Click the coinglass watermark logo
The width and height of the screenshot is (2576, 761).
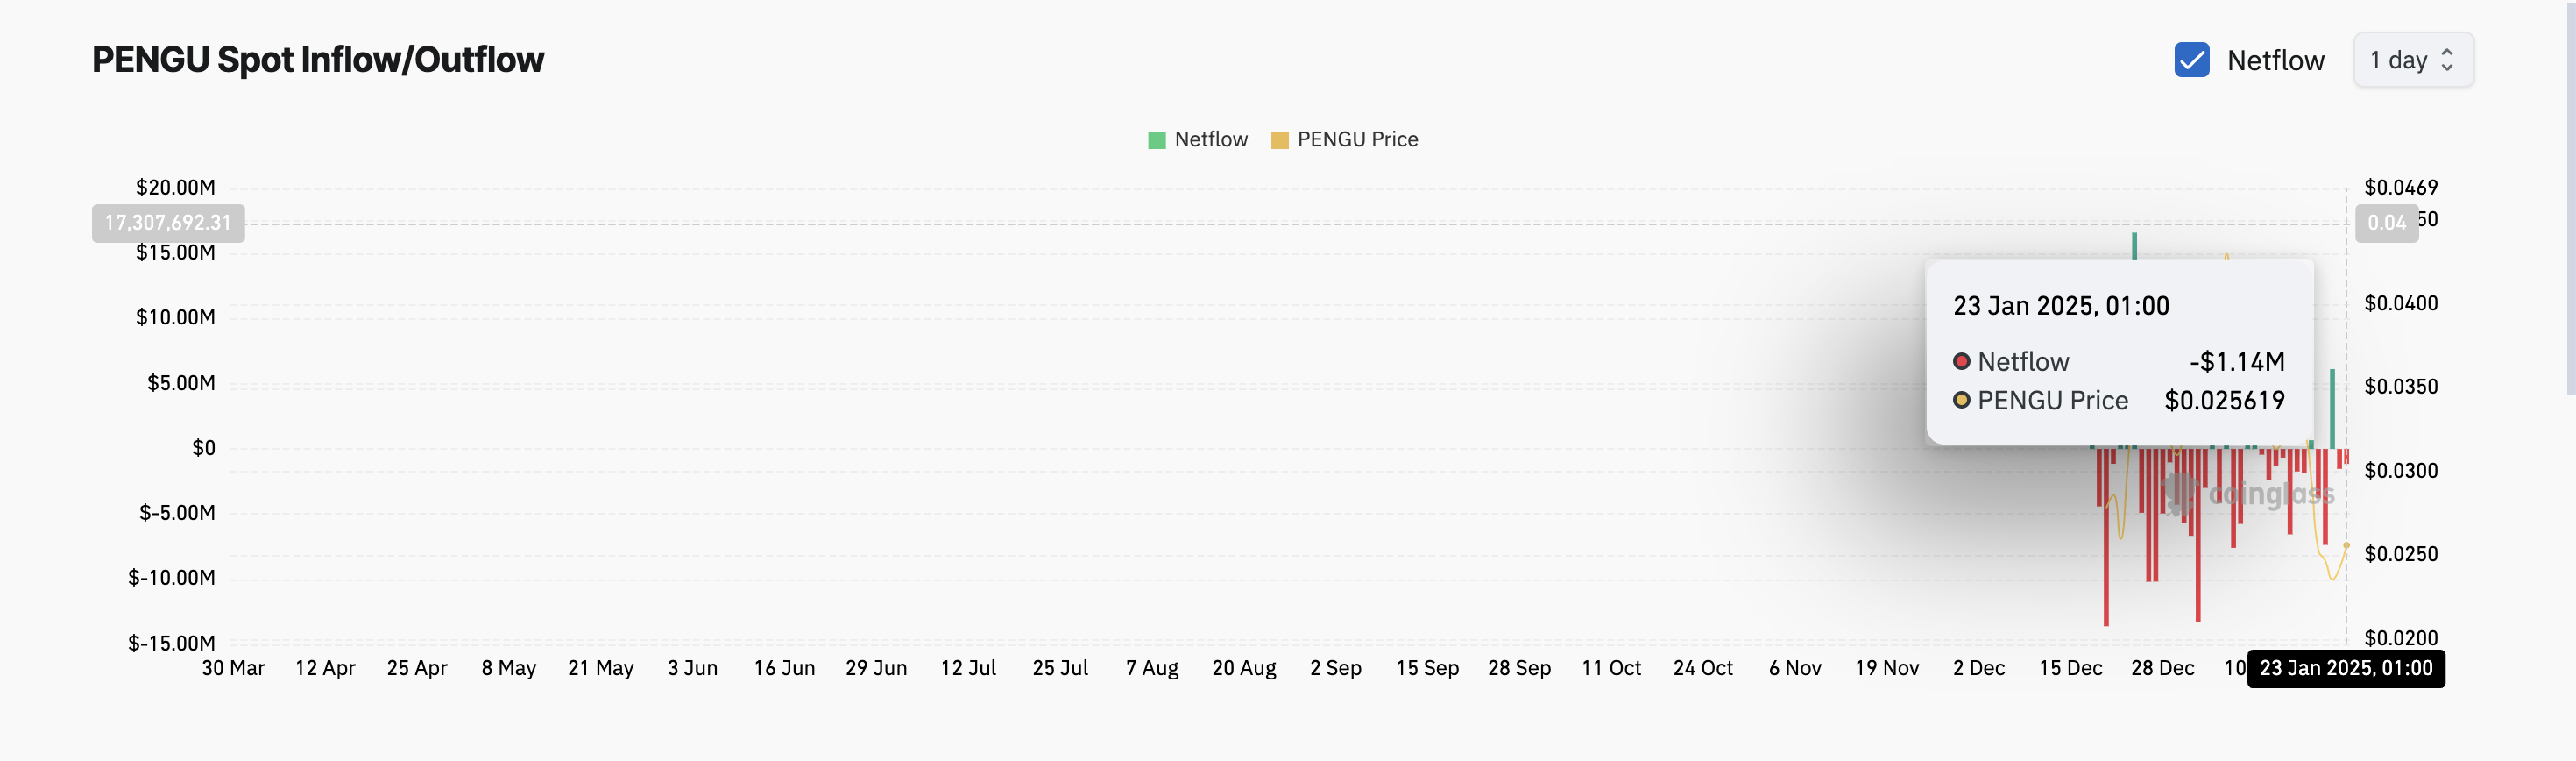(x=2178, y=493)
